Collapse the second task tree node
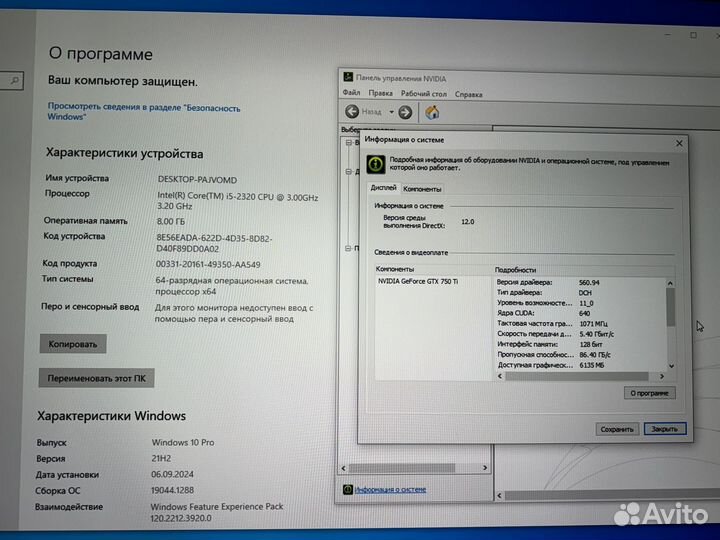 click(x=349, y=171)
